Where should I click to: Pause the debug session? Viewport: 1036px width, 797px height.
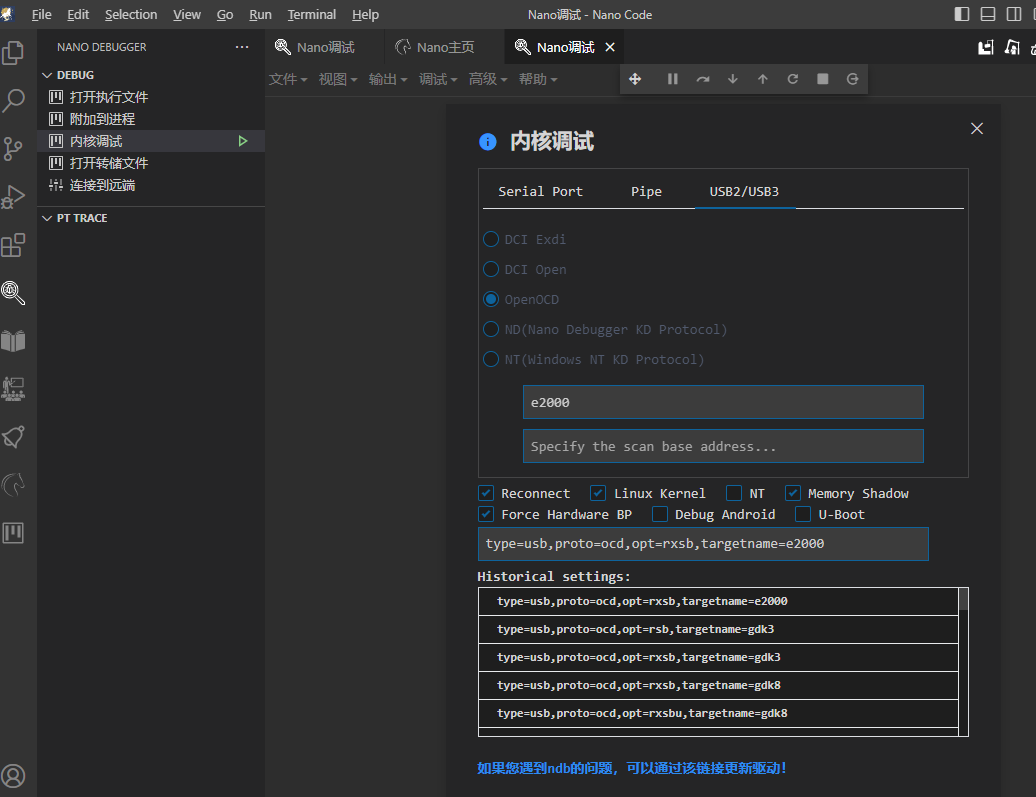click(x=673, y=79)
